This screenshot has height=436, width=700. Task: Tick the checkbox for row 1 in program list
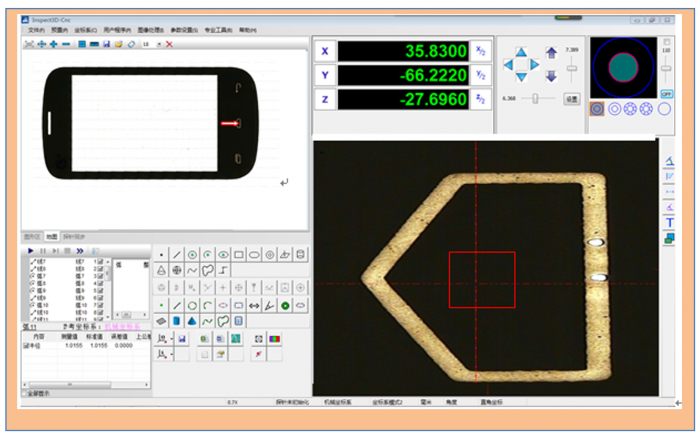pyautogui.click(x=100, y=262)
